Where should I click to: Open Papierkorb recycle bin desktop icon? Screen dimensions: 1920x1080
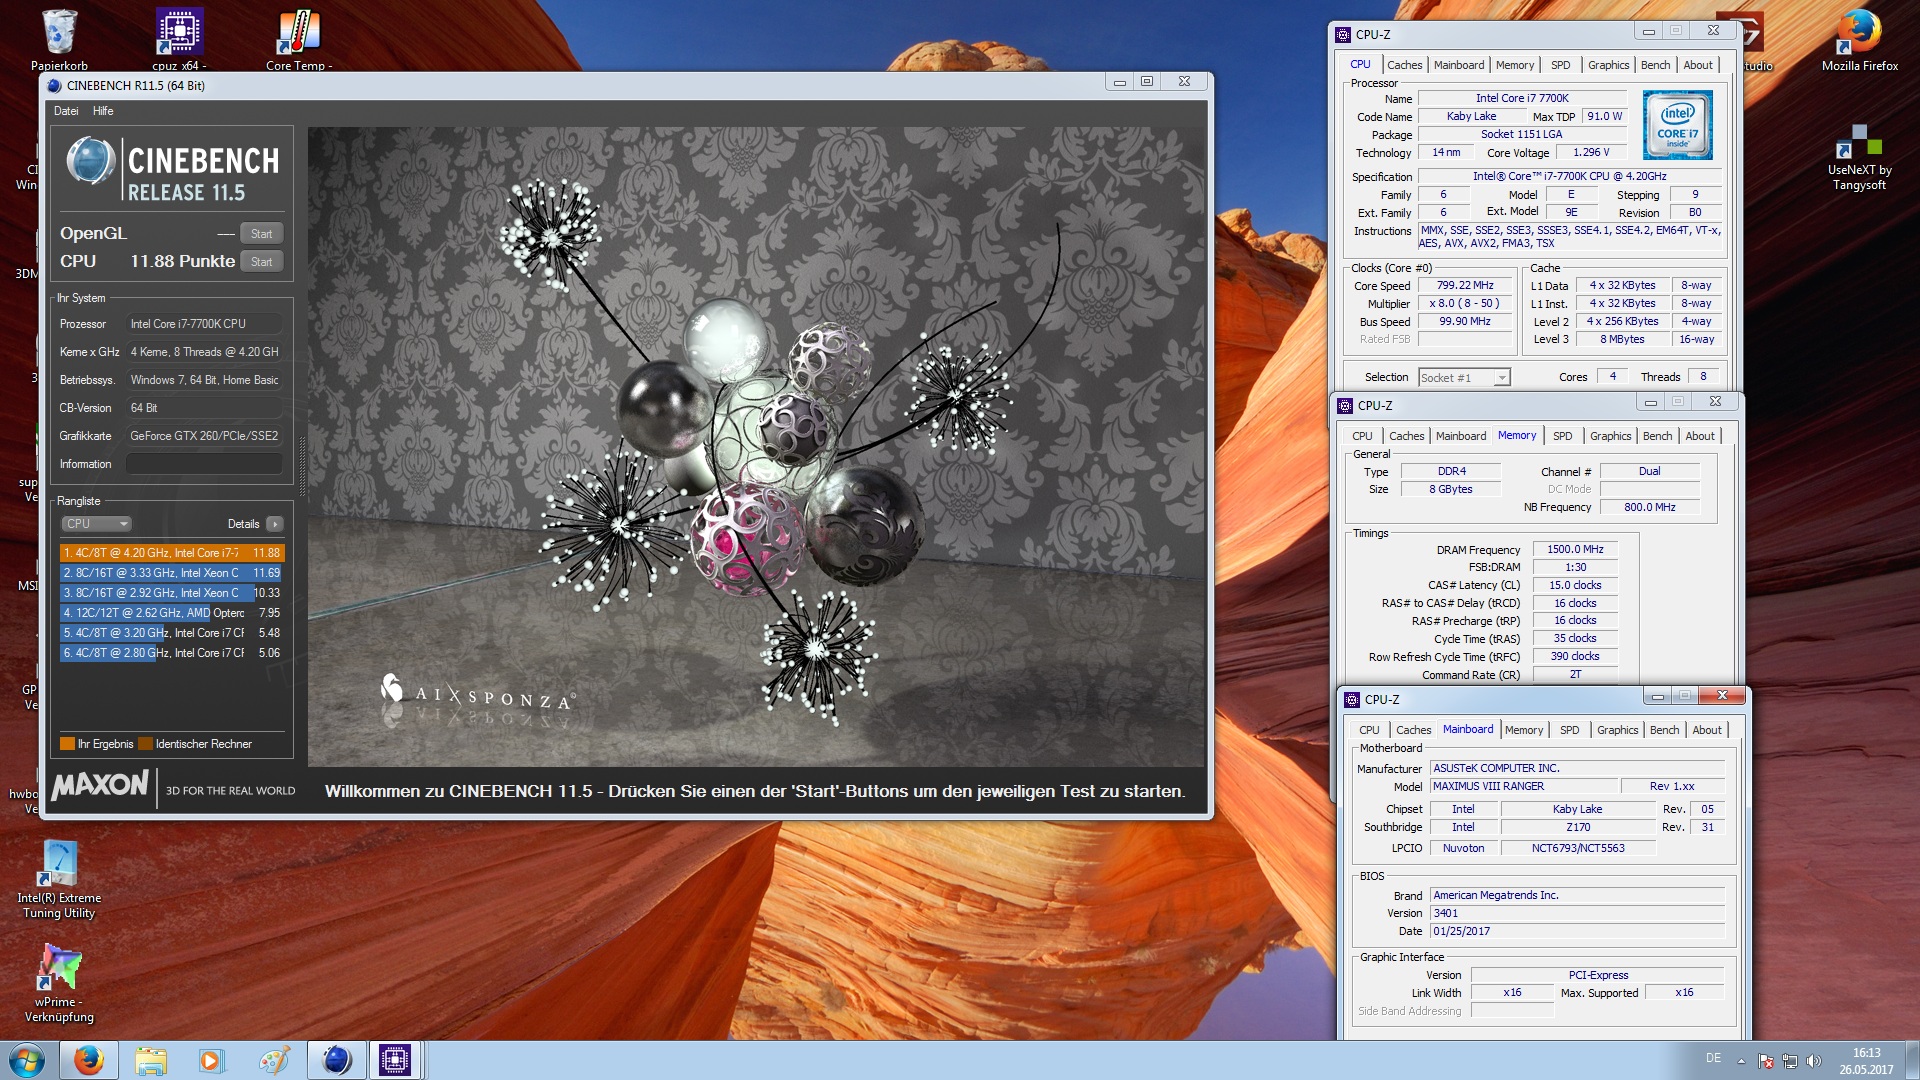pos(59,40)
